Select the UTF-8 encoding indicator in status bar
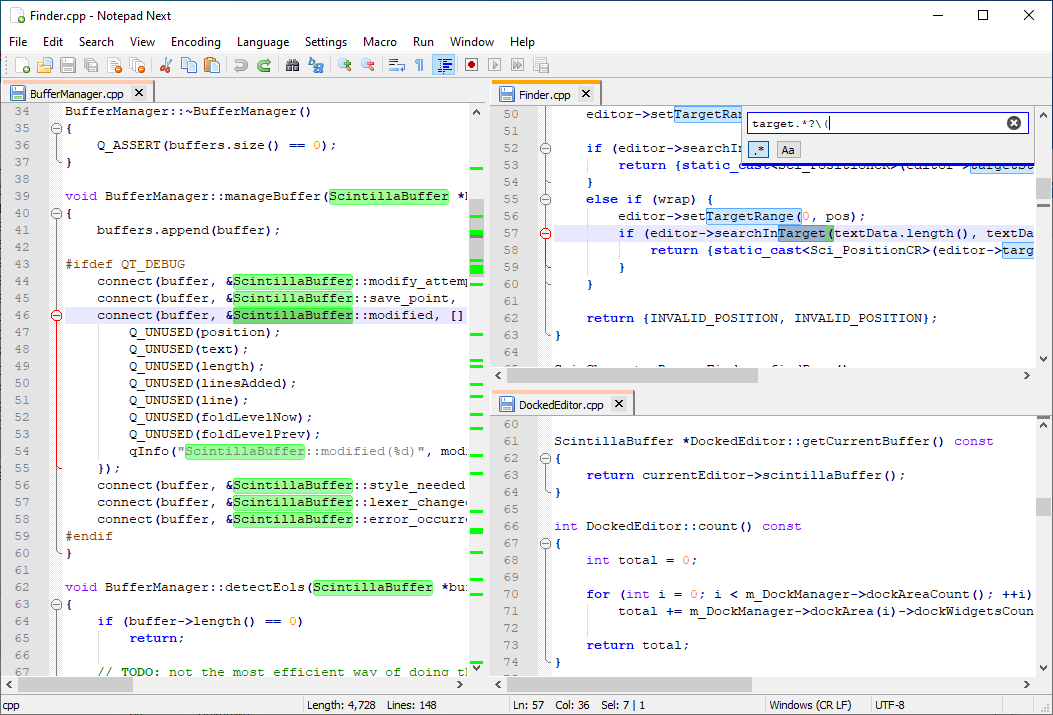 click(891, 704)
